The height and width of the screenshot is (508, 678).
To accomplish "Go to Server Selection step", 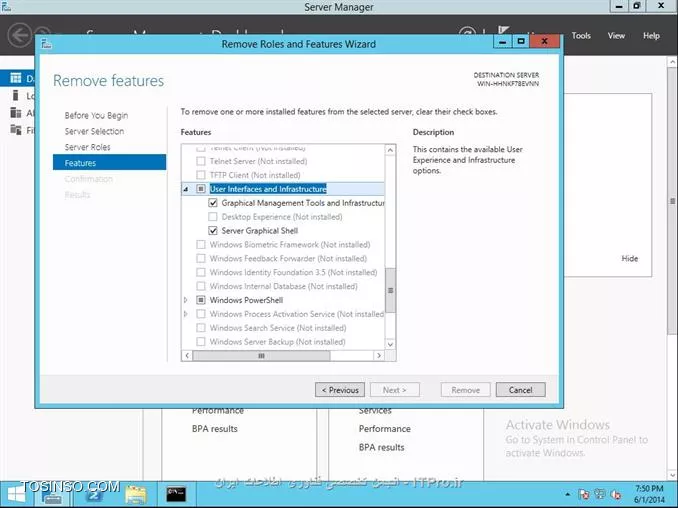I will pos(94,131).
